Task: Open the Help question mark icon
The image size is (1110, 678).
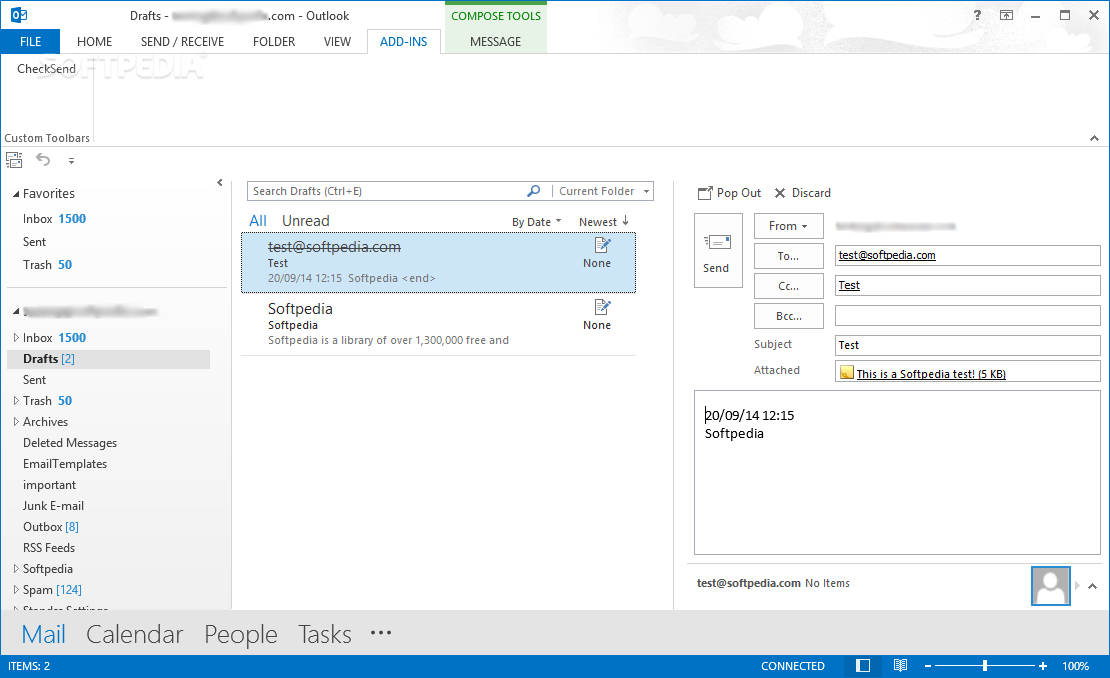Action: point(977,15)
